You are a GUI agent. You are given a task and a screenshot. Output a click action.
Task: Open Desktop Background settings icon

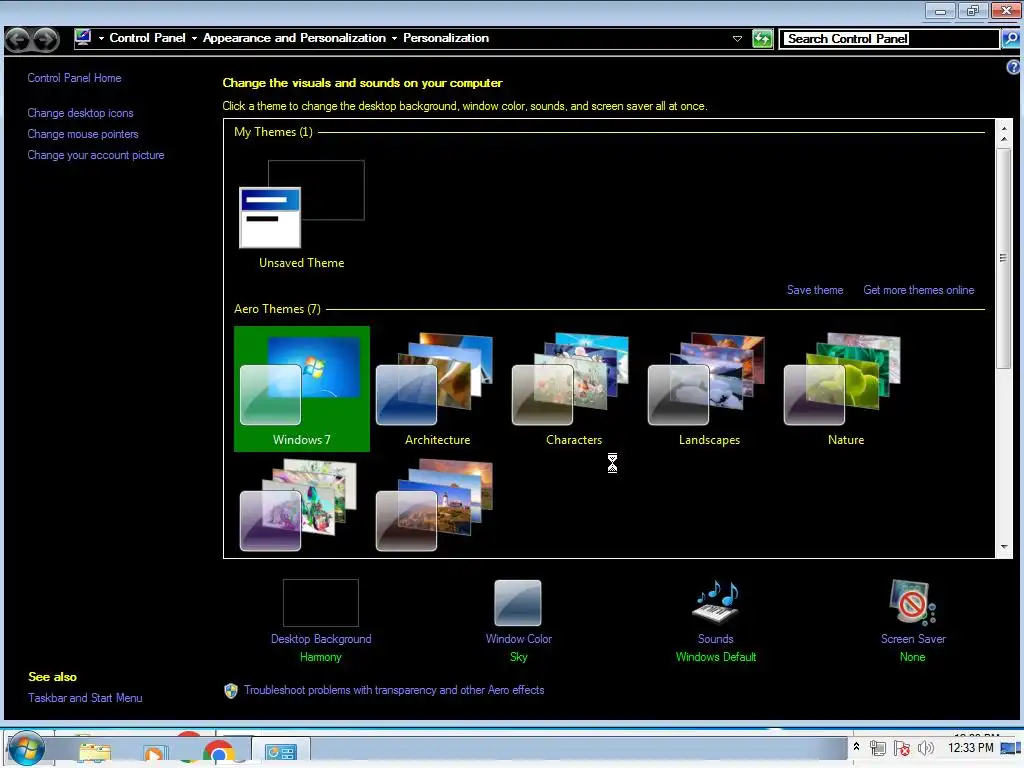pyautogui.click(x=321, y=603)
